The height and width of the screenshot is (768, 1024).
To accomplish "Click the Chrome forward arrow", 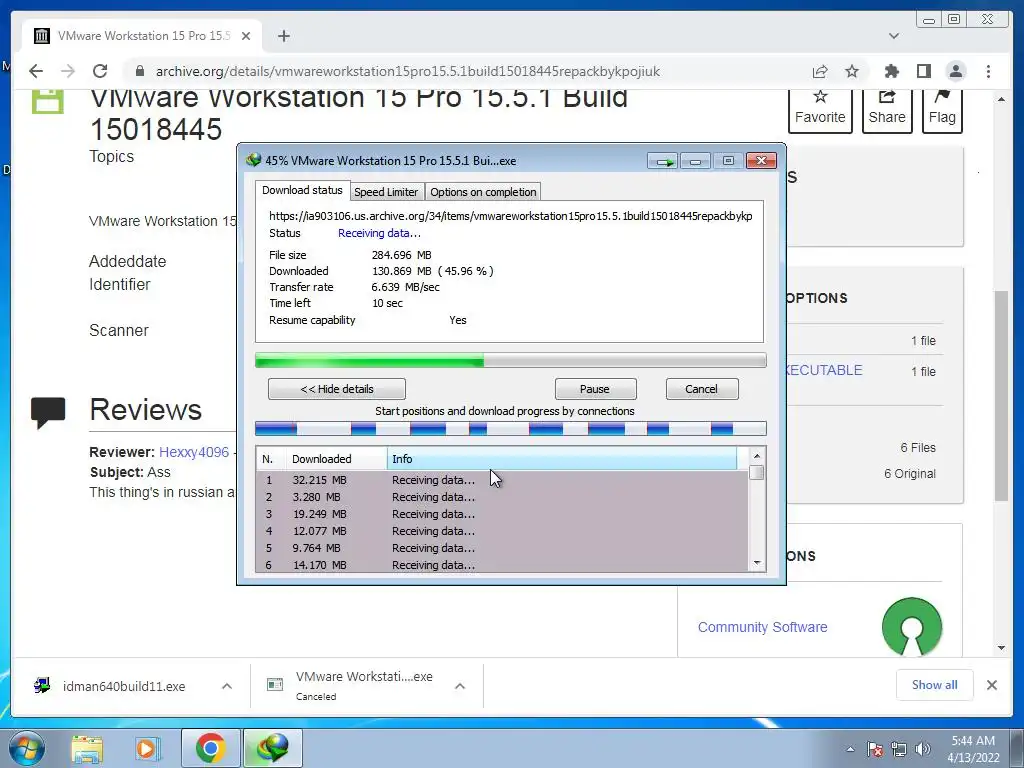I will [68, 71].
